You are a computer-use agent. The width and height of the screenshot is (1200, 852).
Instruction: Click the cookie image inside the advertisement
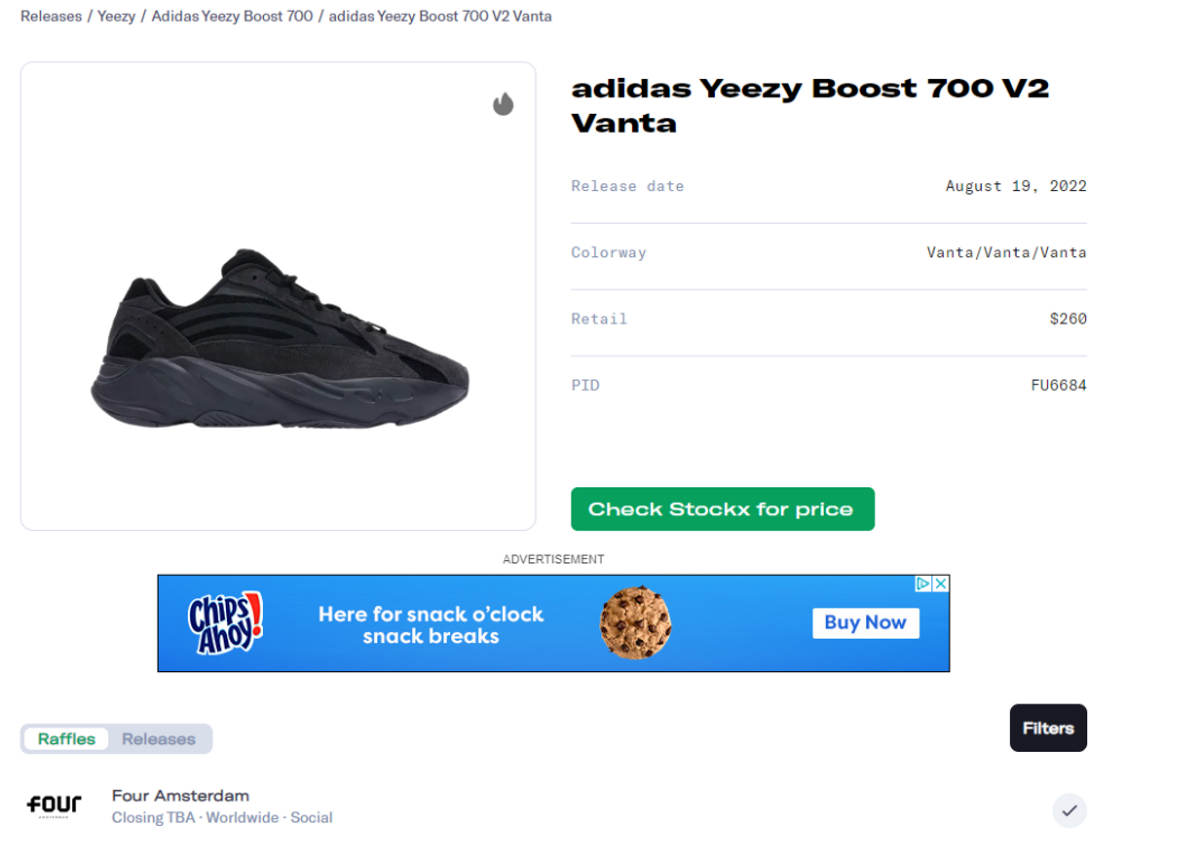tap(636, 622)
